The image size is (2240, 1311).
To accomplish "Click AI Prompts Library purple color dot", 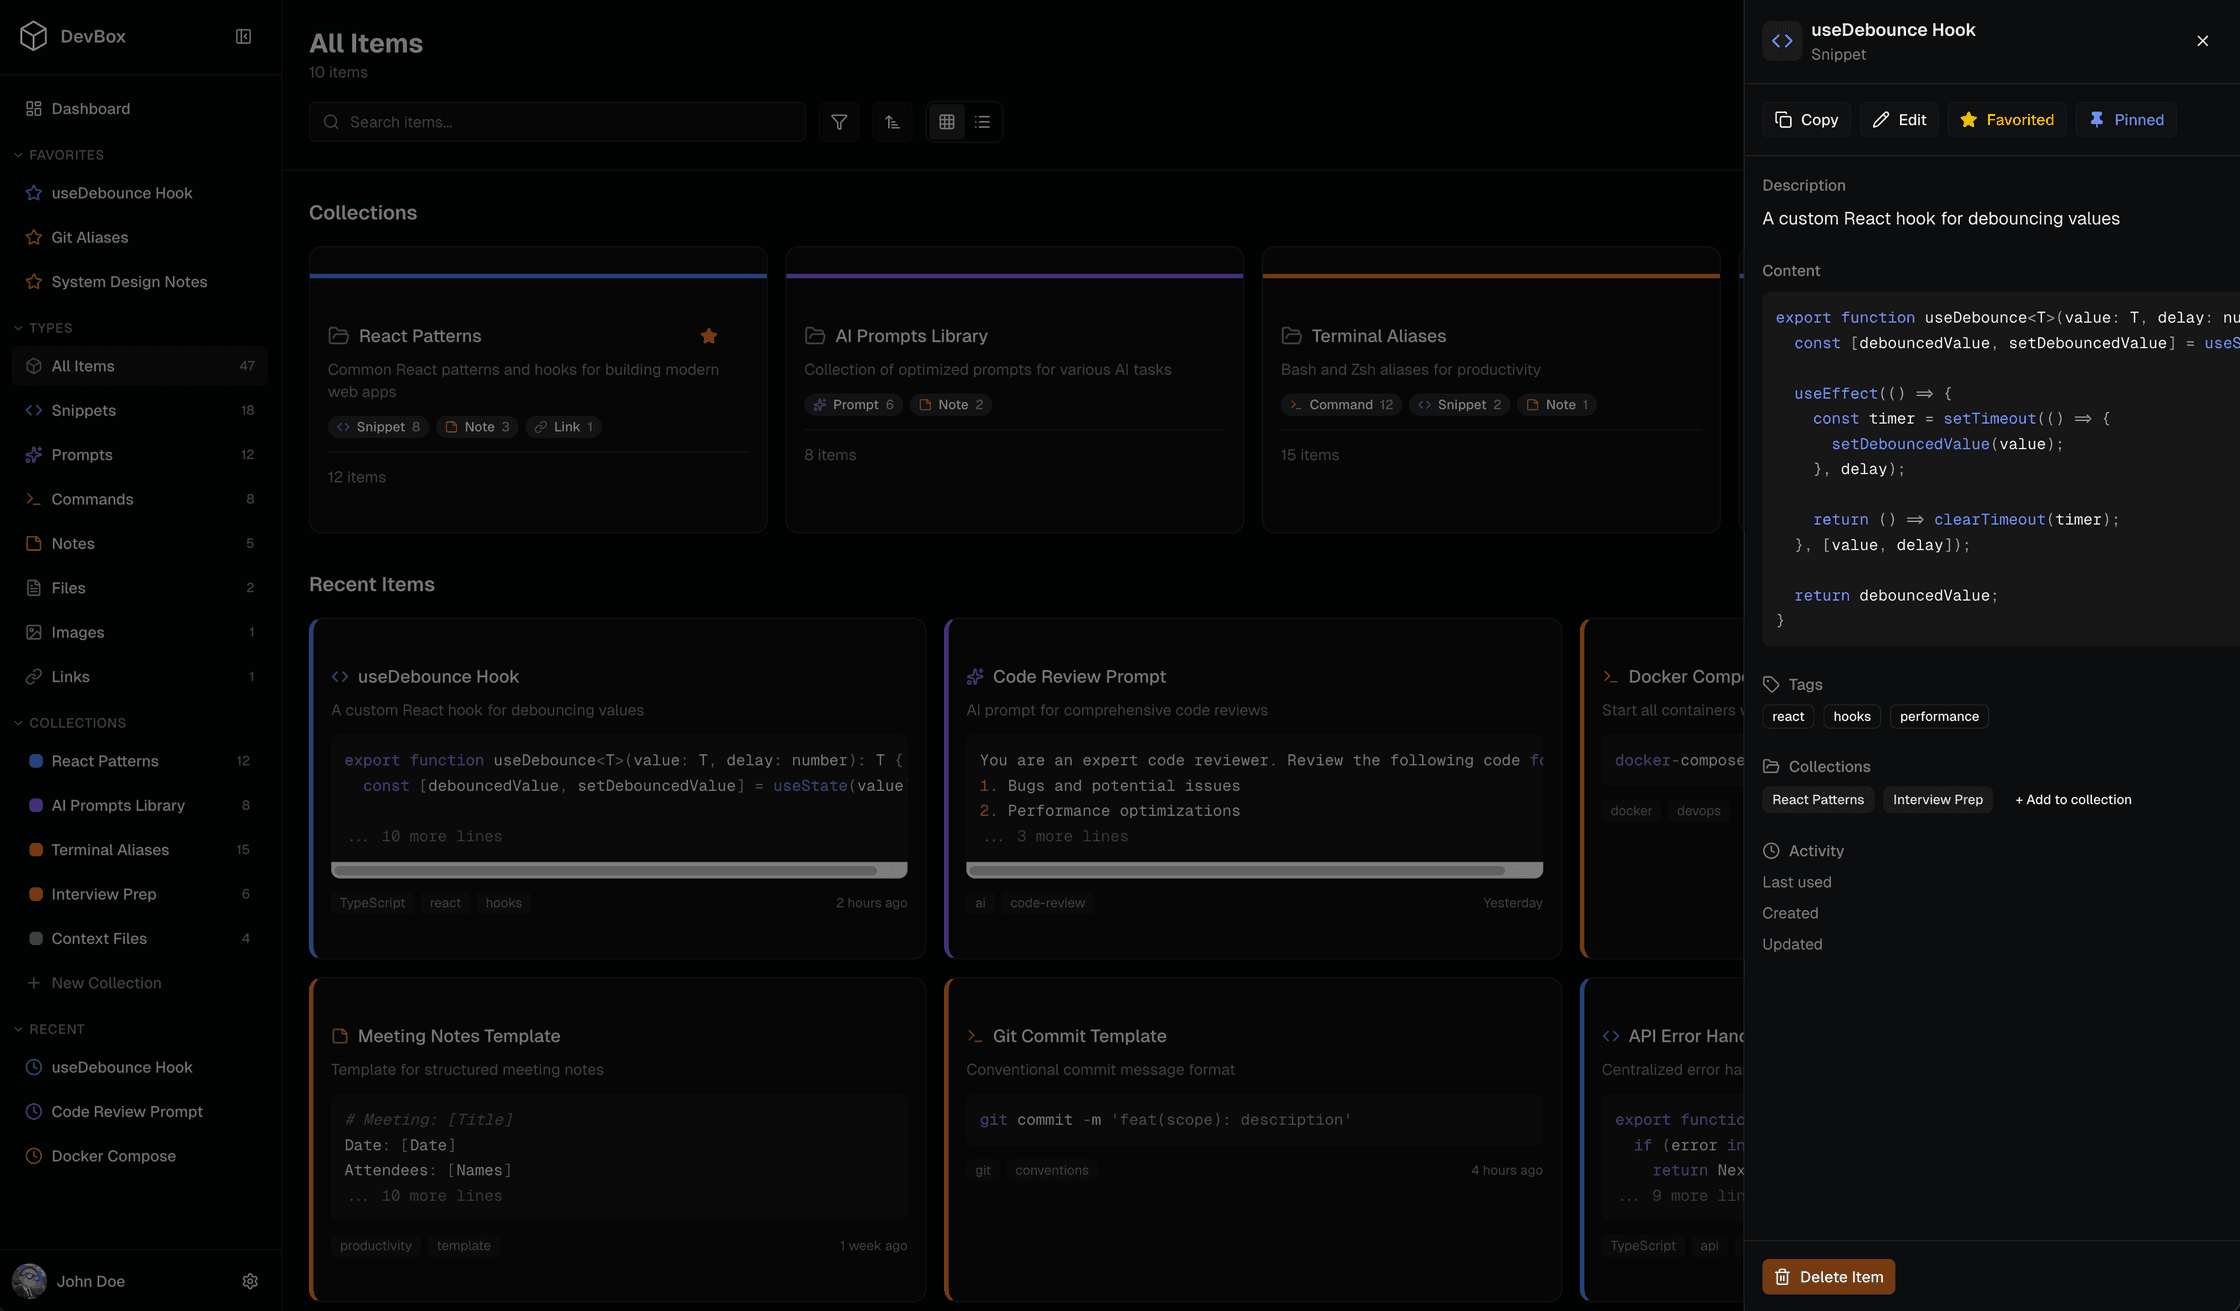I will 36,805.
